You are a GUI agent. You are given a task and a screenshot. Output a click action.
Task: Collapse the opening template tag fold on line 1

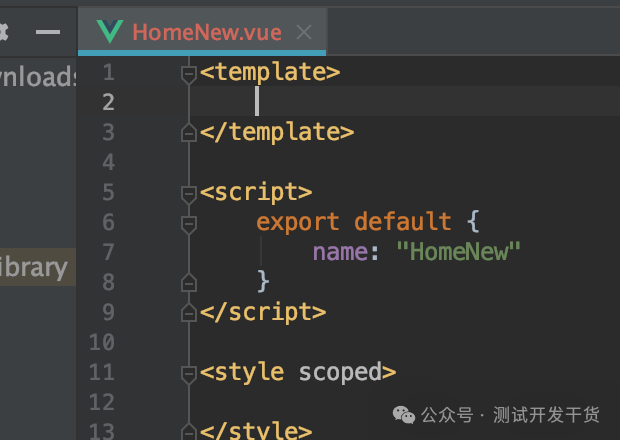pyautogui.click(x=189, y=74)
